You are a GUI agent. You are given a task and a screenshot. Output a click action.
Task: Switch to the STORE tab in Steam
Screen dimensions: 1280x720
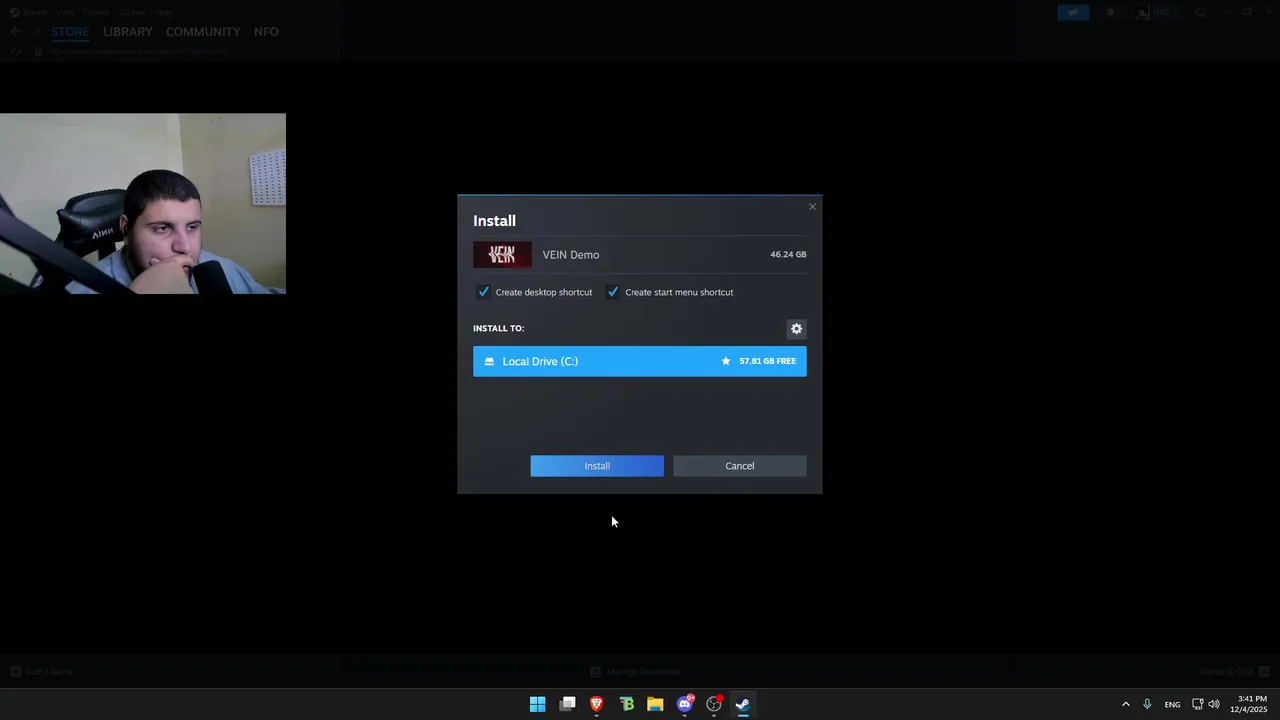click(70, 32)
